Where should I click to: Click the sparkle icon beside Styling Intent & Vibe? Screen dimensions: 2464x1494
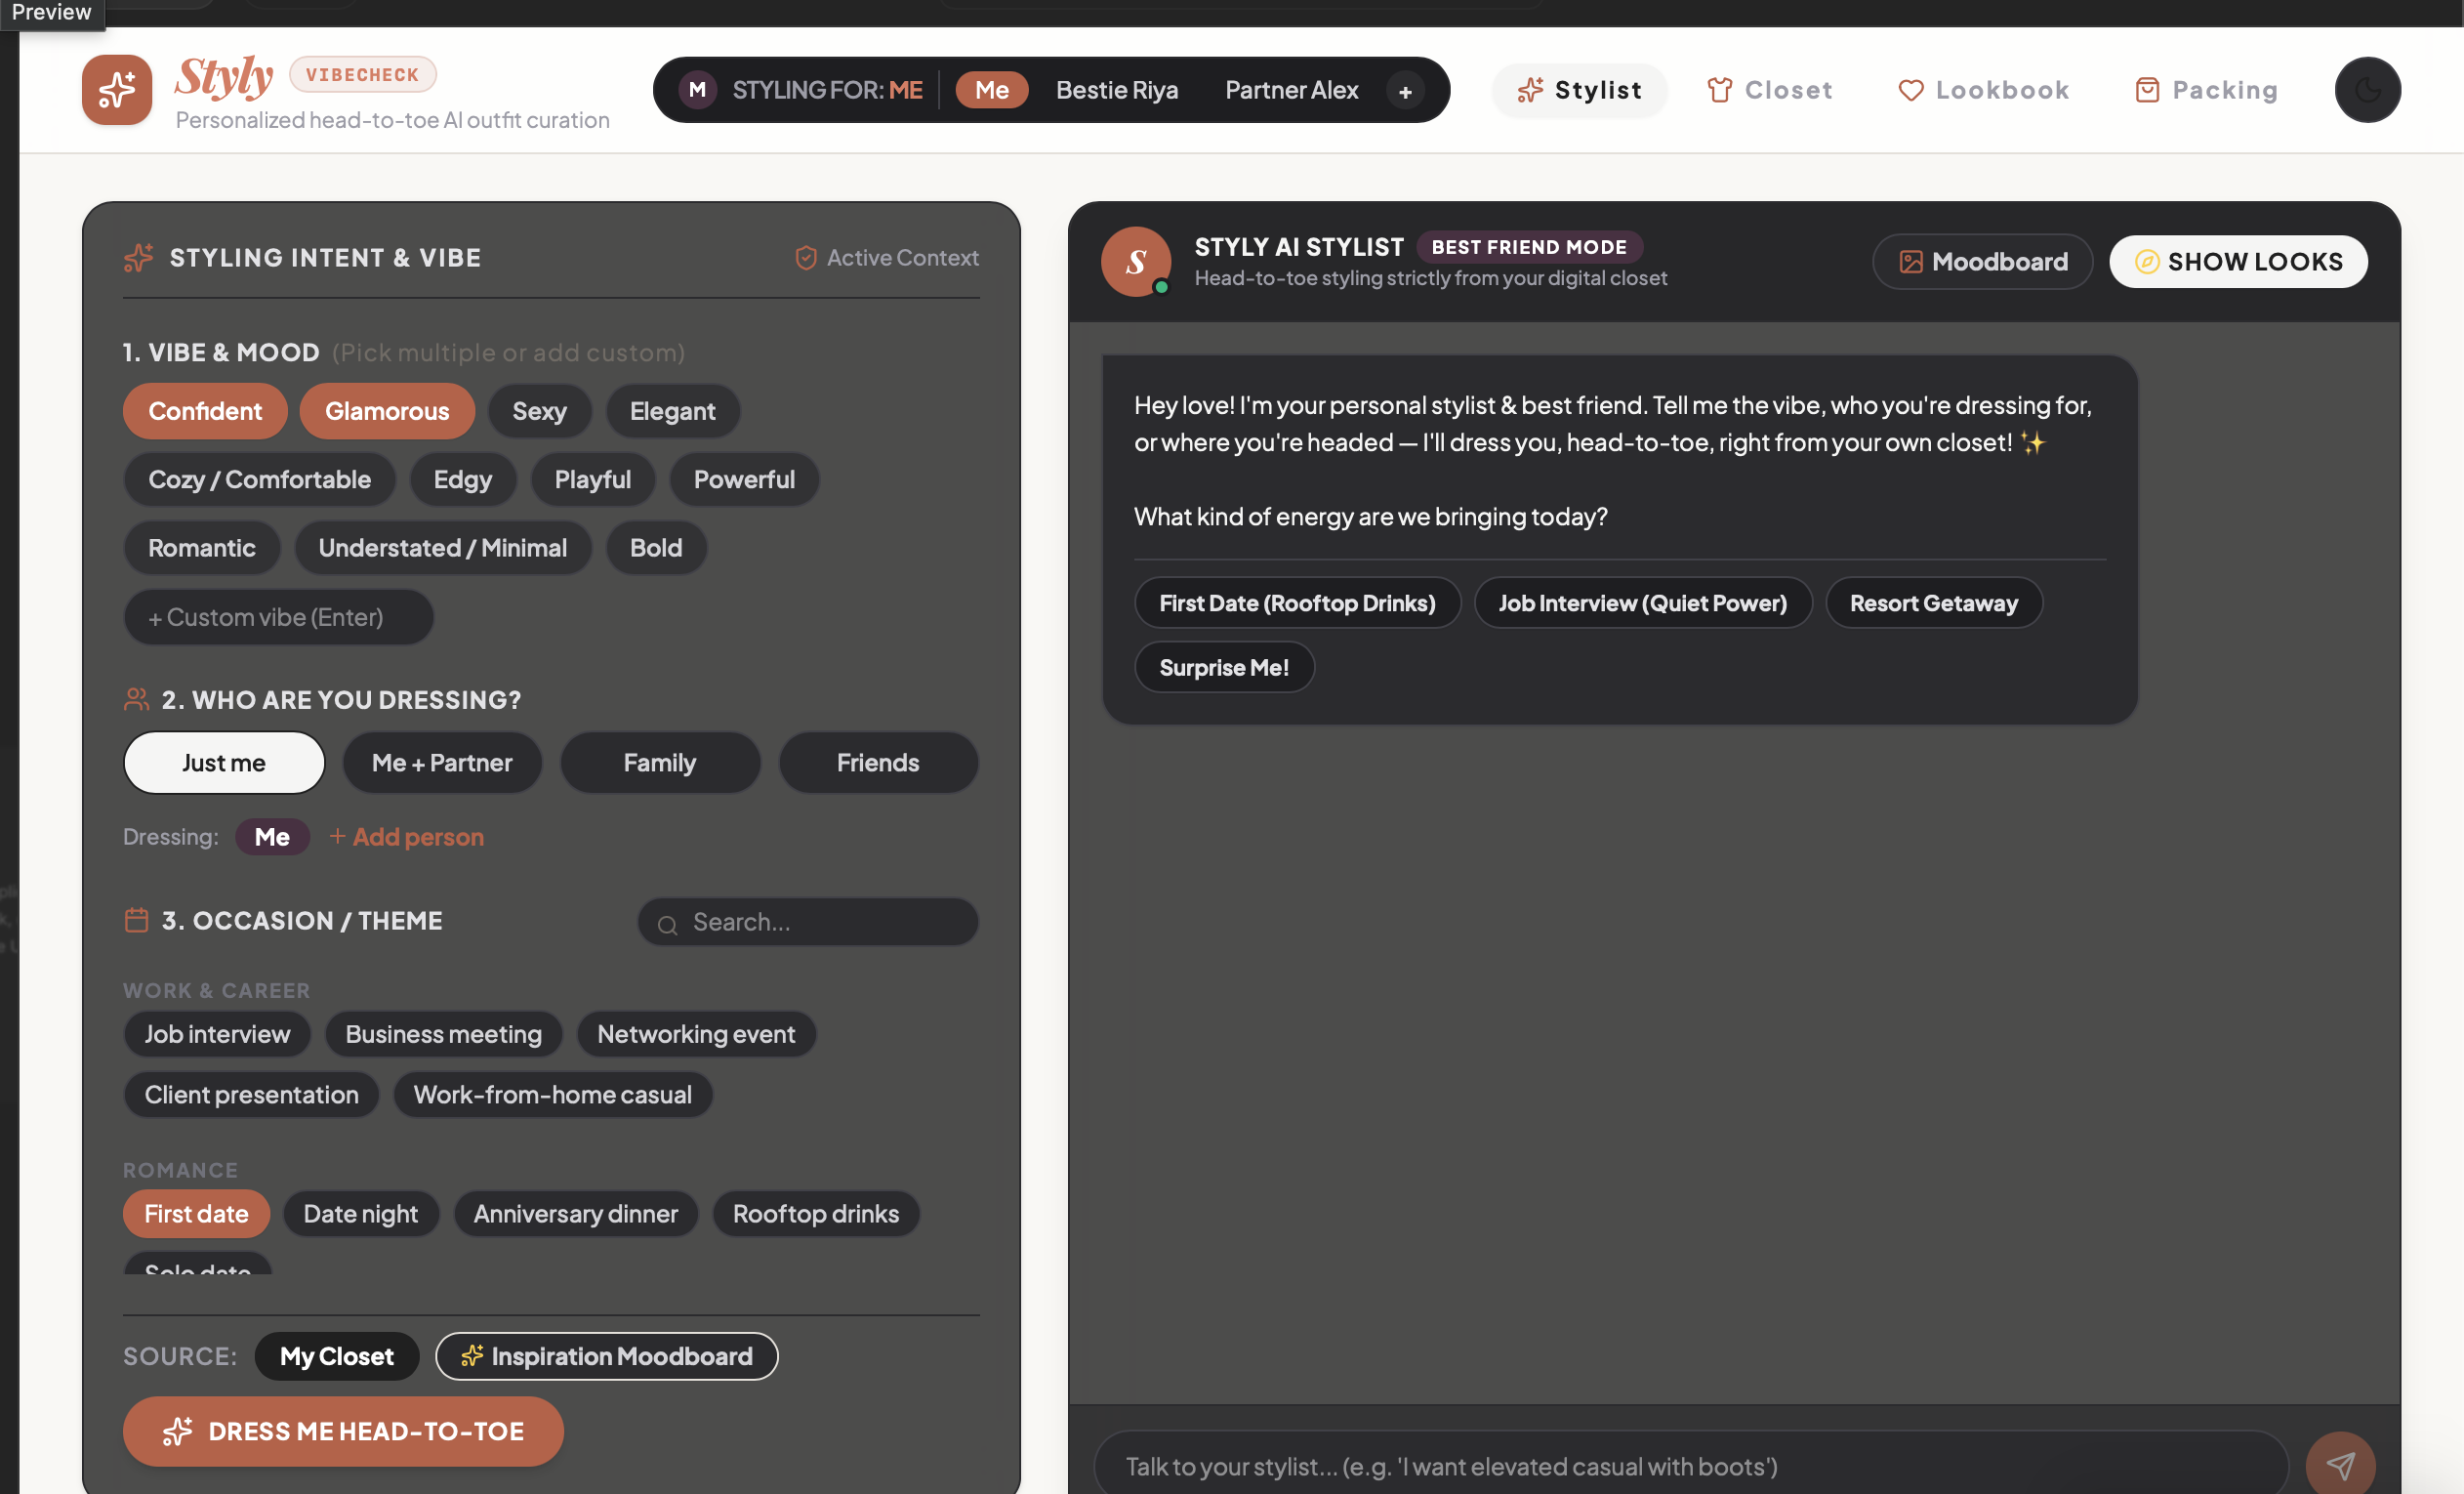pyautogui.click(x=139, y=258)
